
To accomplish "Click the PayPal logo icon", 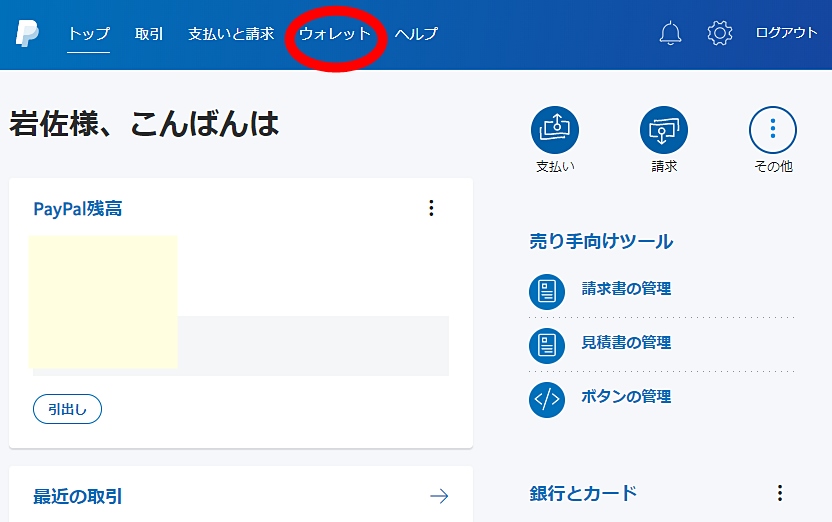I will click(x=27, y=33).
